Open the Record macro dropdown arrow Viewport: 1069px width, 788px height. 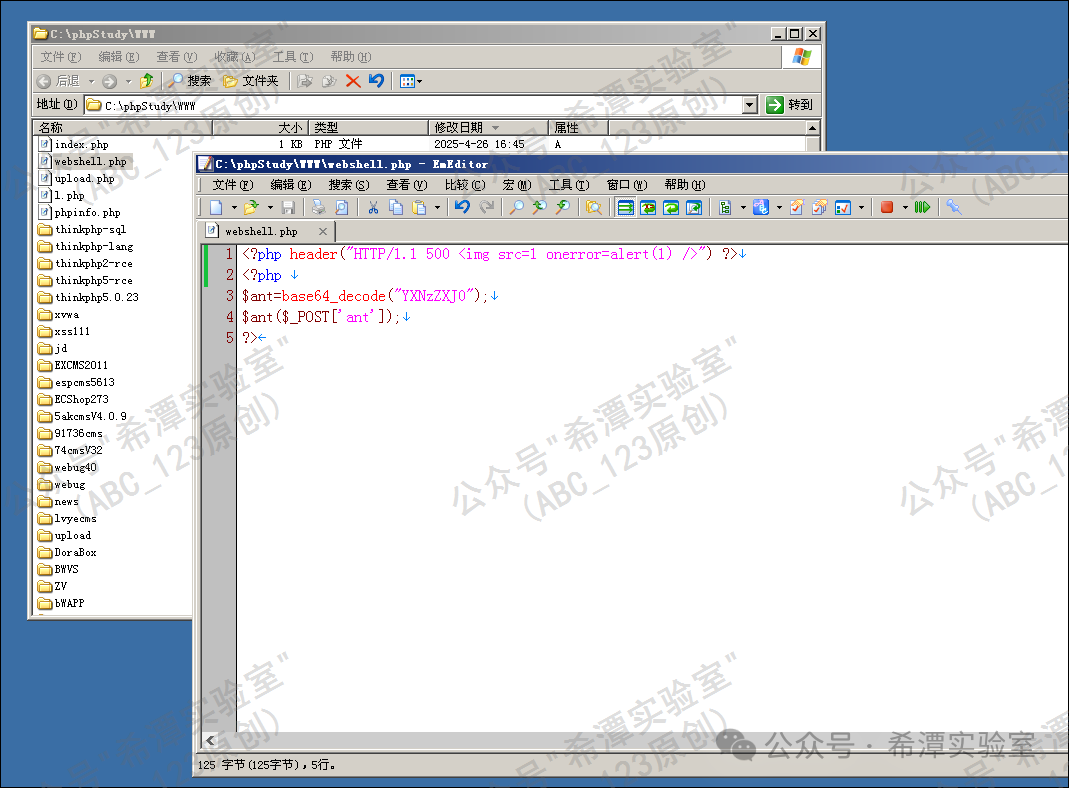tap(905, 207)
